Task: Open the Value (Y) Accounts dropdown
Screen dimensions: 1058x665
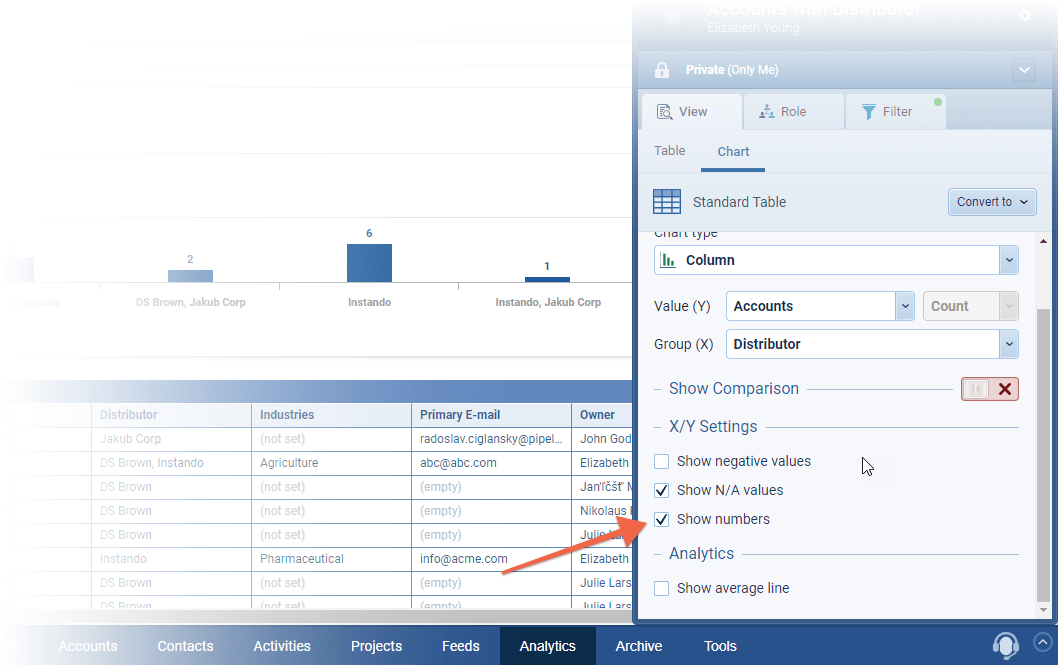Action: (905, 307)
